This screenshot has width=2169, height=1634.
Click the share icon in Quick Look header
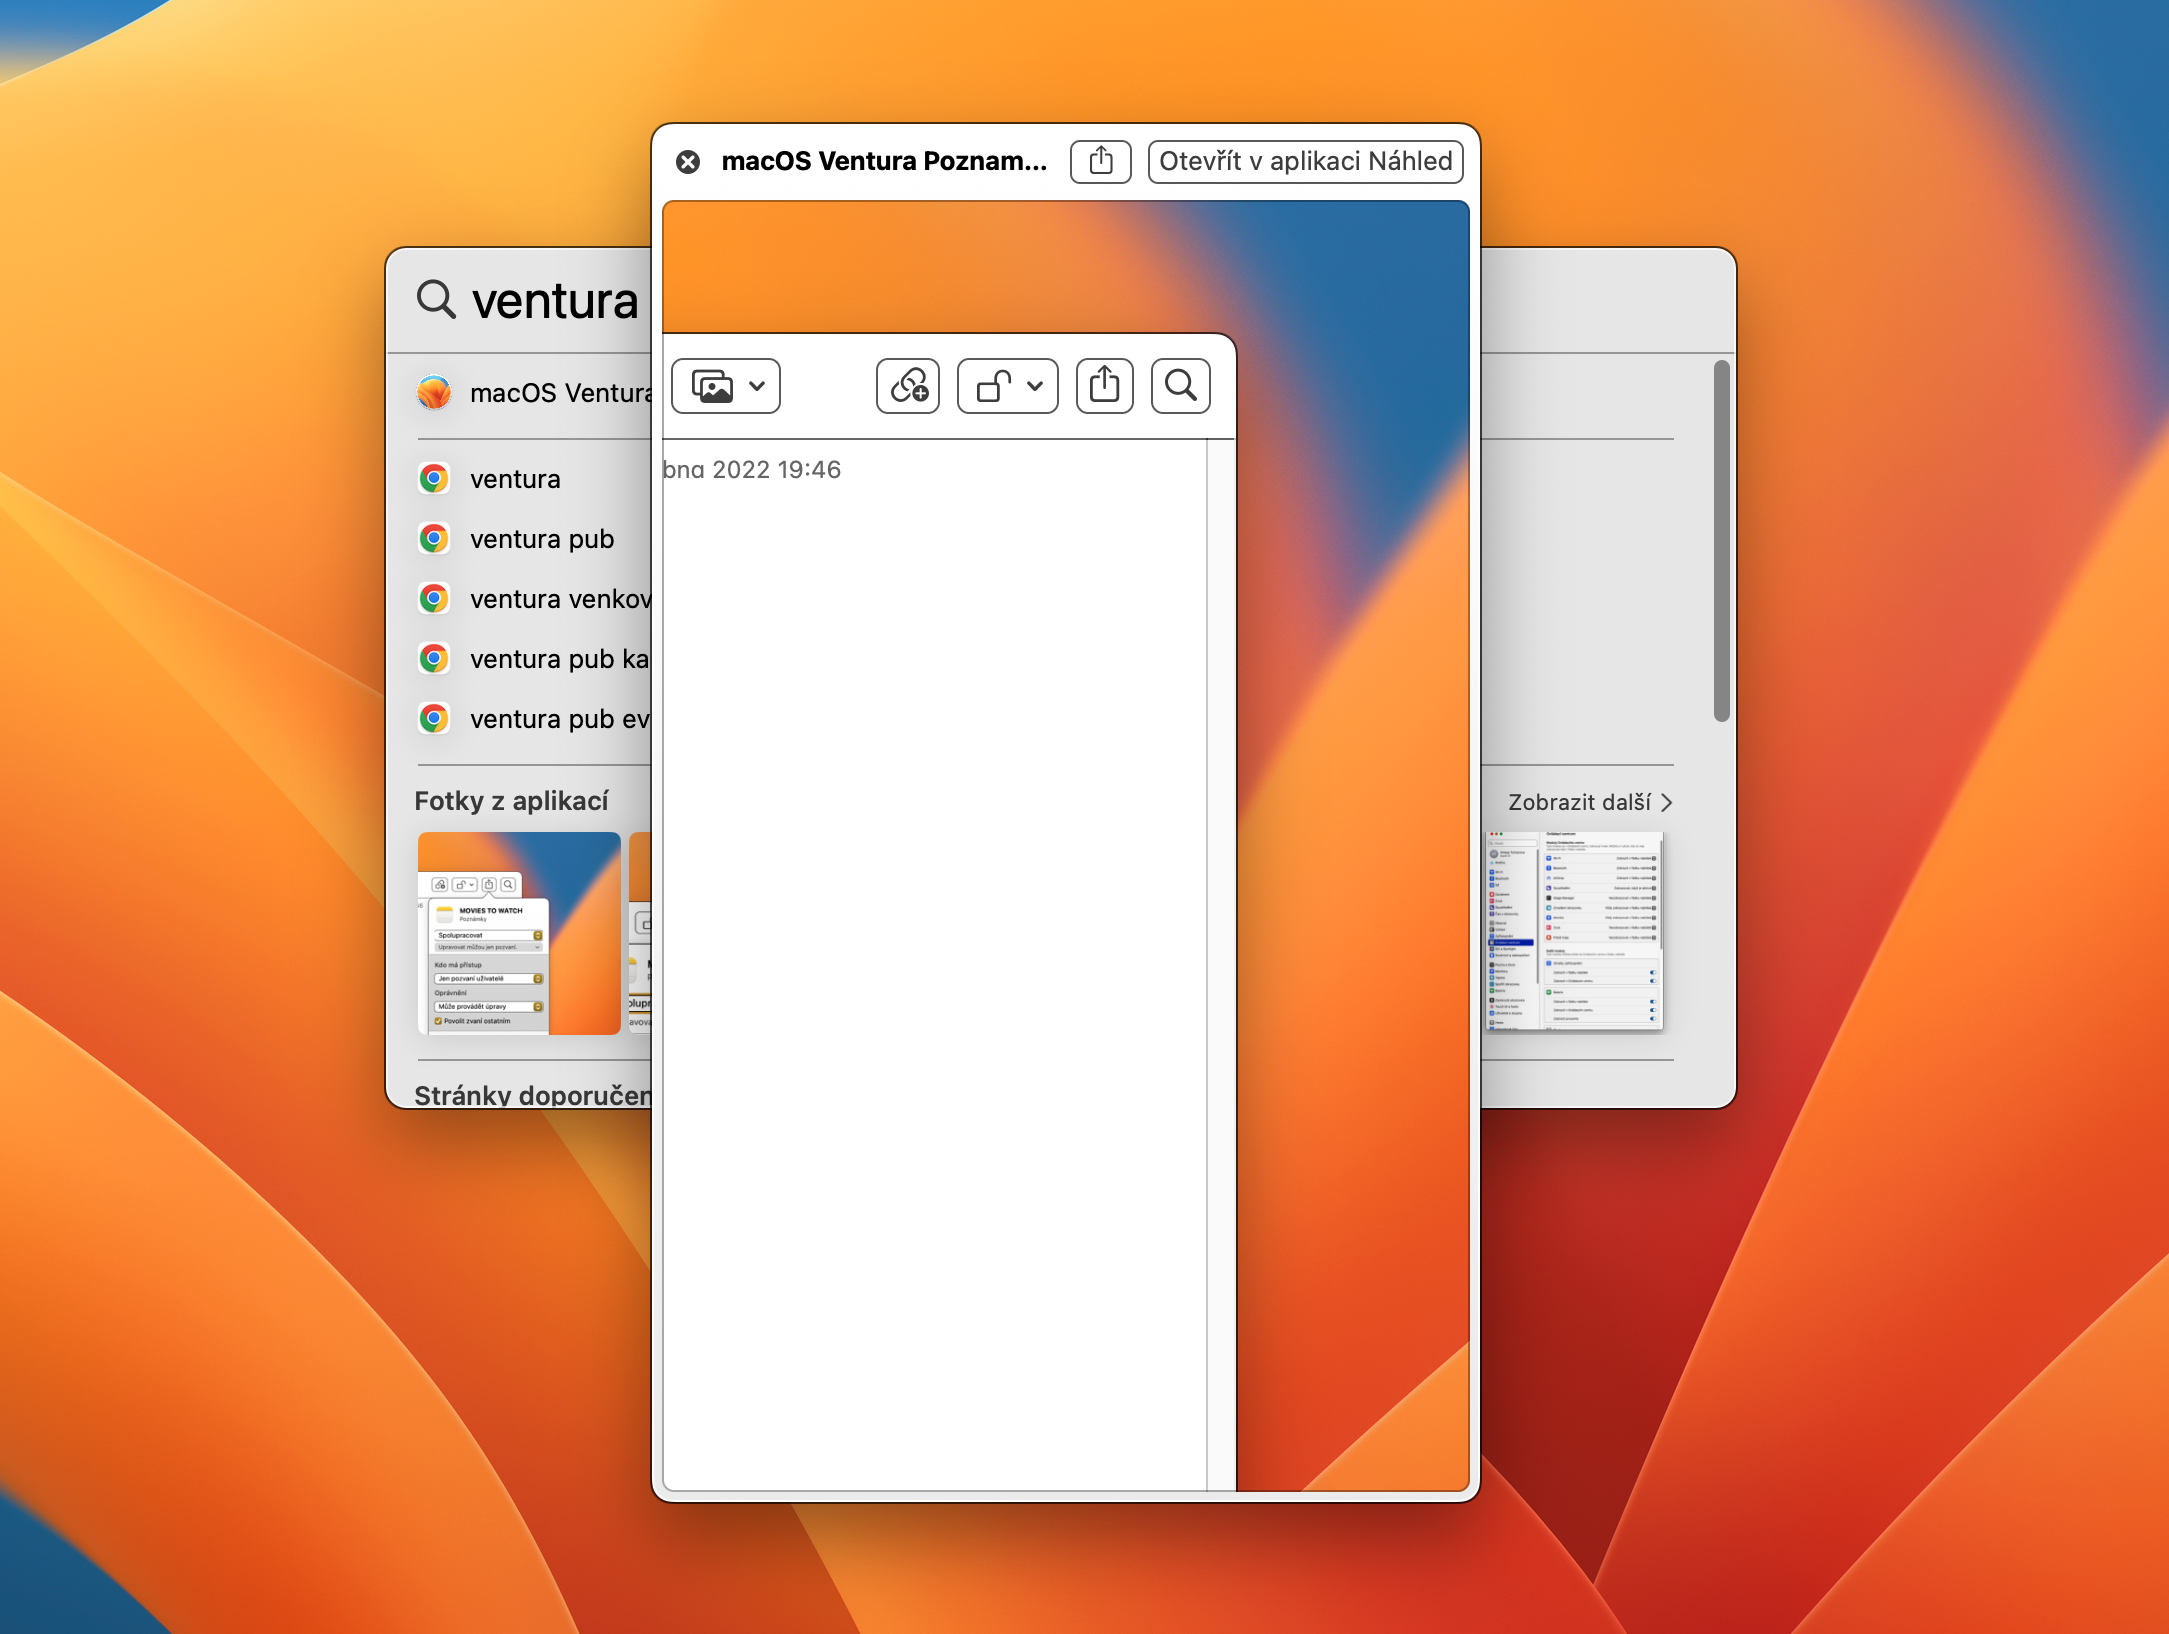(x=1100, y=161)
